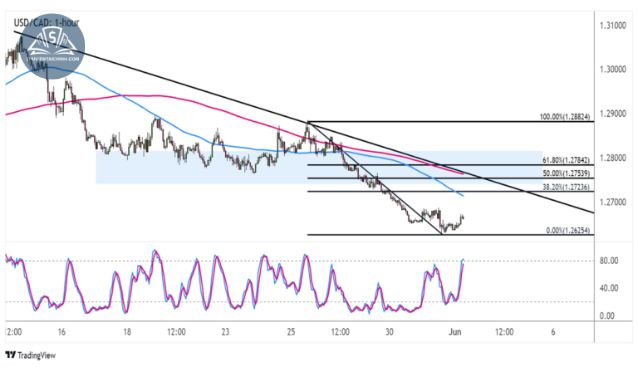Click the 100.00% (1.28824) Fibonacci label
This screenshot has width=638, height=375.
564,117
